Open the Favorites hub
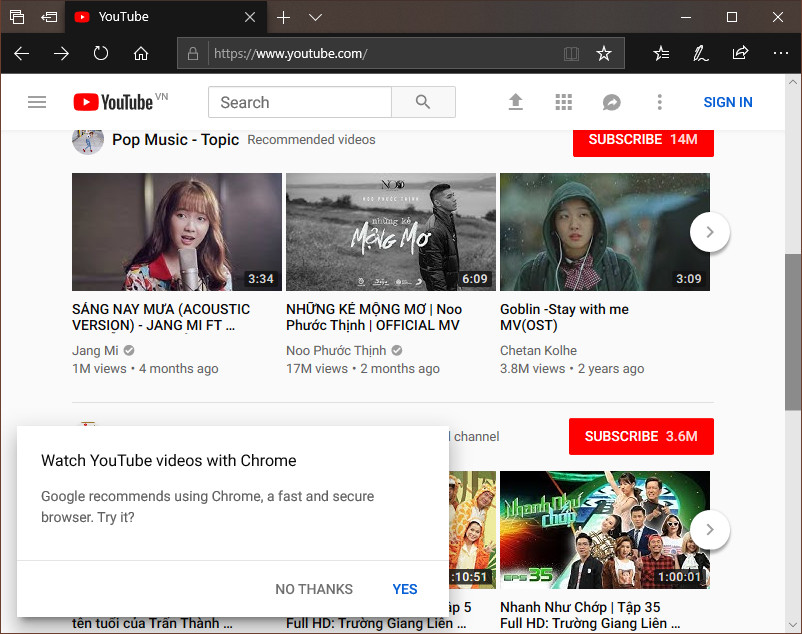This screenshot has width=802, height=634. [661, 53]
